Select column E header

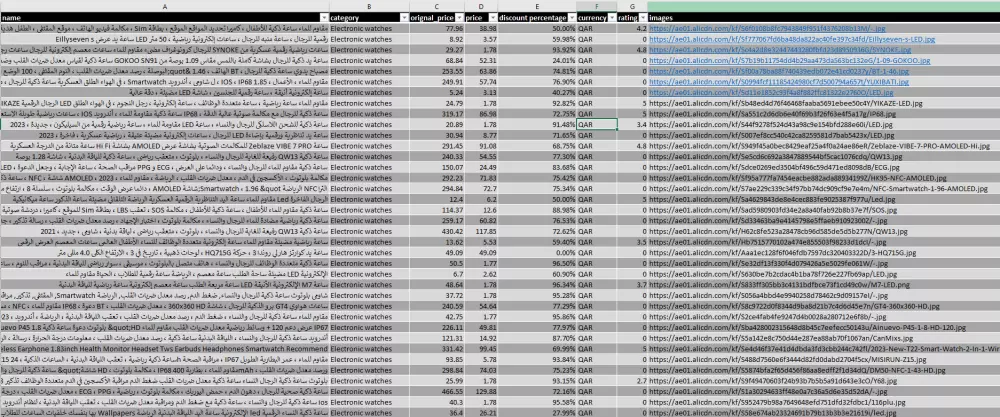coord(536,6)
